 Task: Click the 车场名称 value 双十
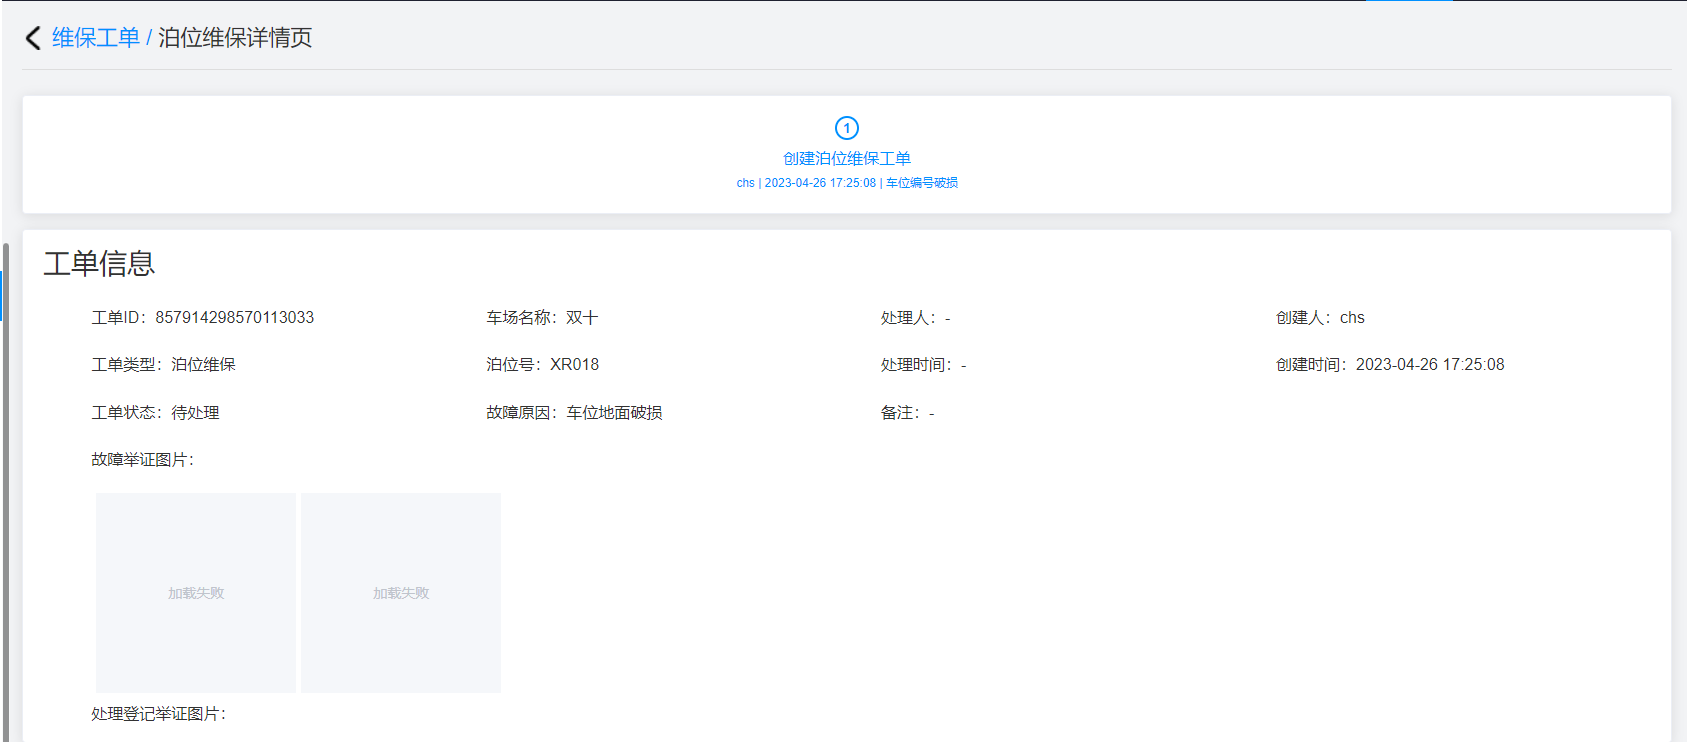click(582, 318)
